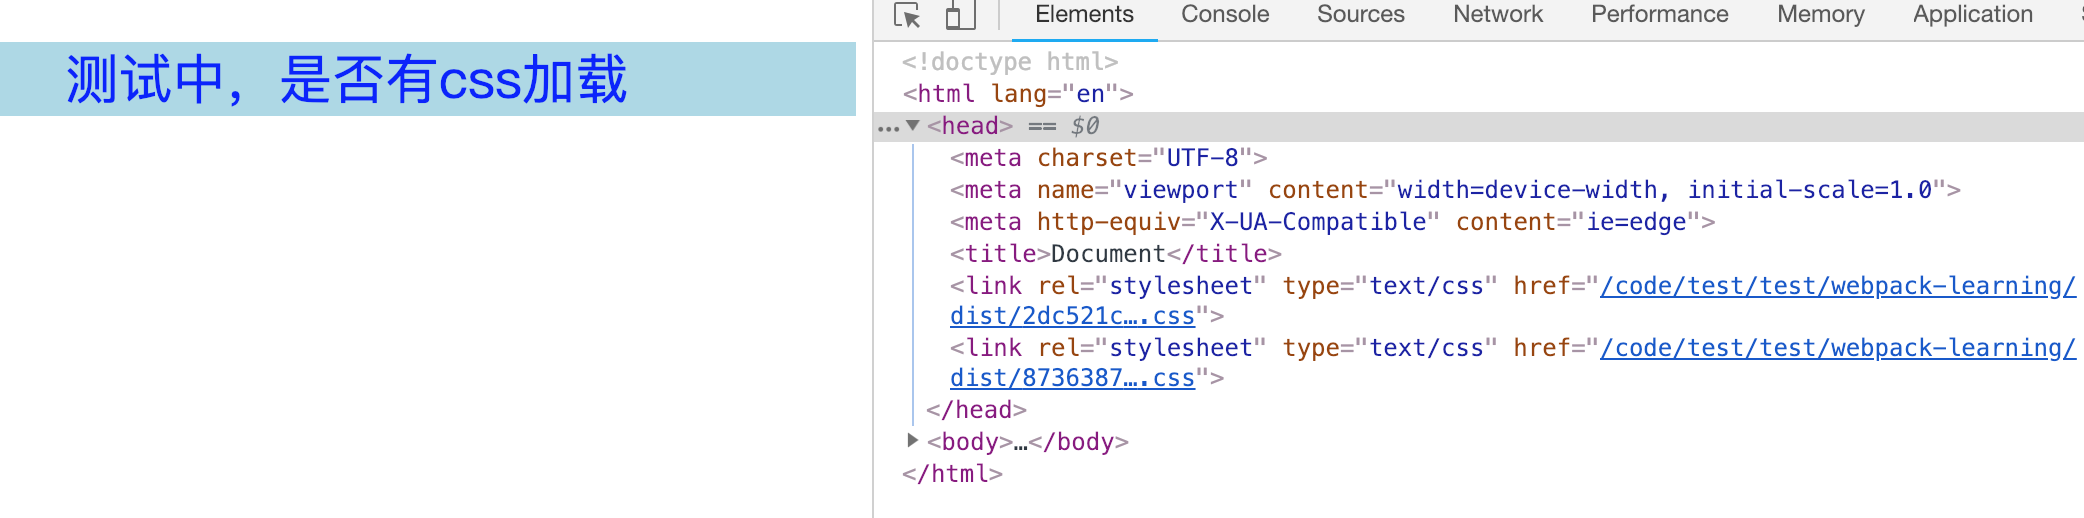Open the dist/2dc521c css link
The image size is (2084, 518).
(1072, 316)
